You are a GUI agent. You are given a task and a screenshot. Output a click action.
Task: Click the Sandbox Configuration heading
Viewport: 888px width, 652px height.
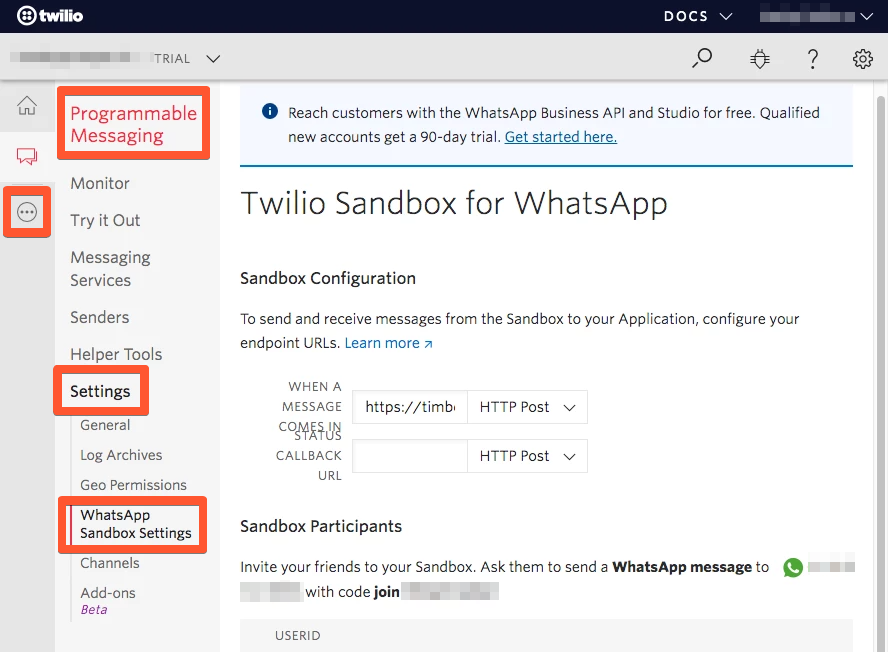tap(328, 278)
